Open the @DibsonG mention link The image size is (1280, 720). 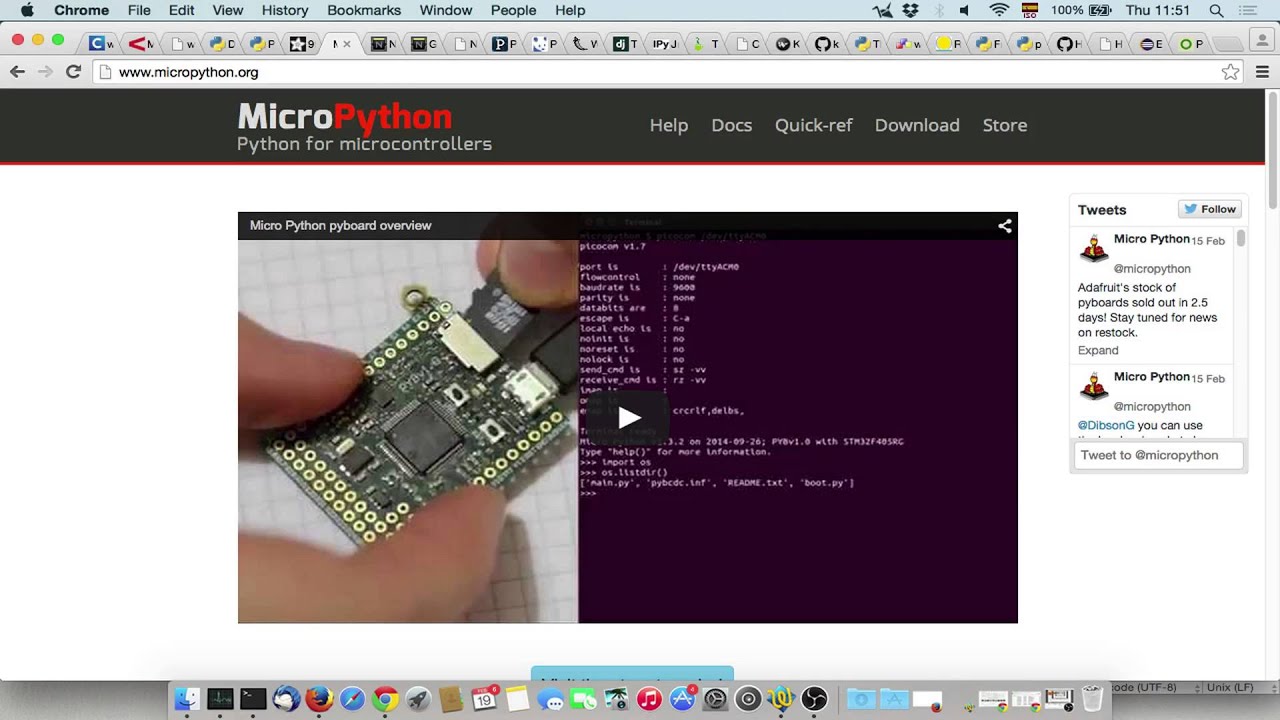tap(1106, 425)
